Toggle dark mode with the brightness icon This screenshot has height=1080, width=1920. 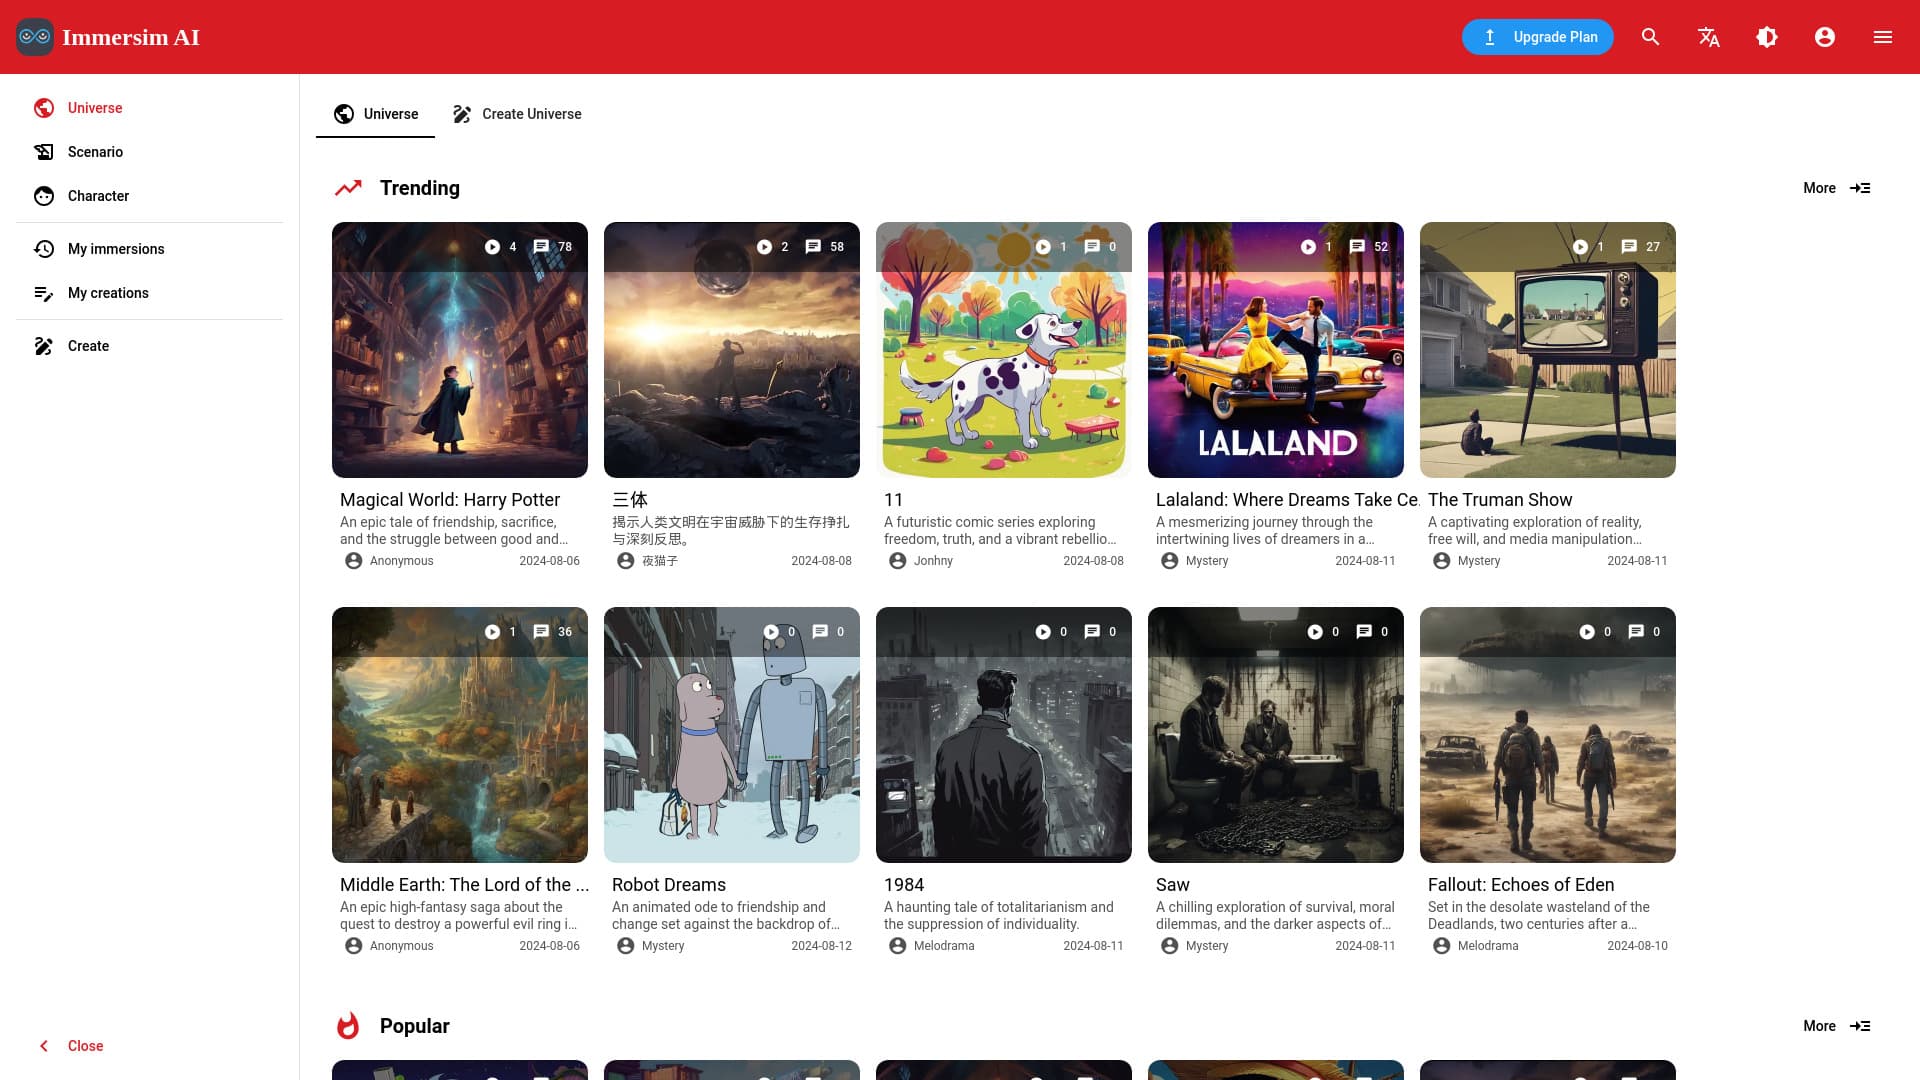[x=1767, y=37]
